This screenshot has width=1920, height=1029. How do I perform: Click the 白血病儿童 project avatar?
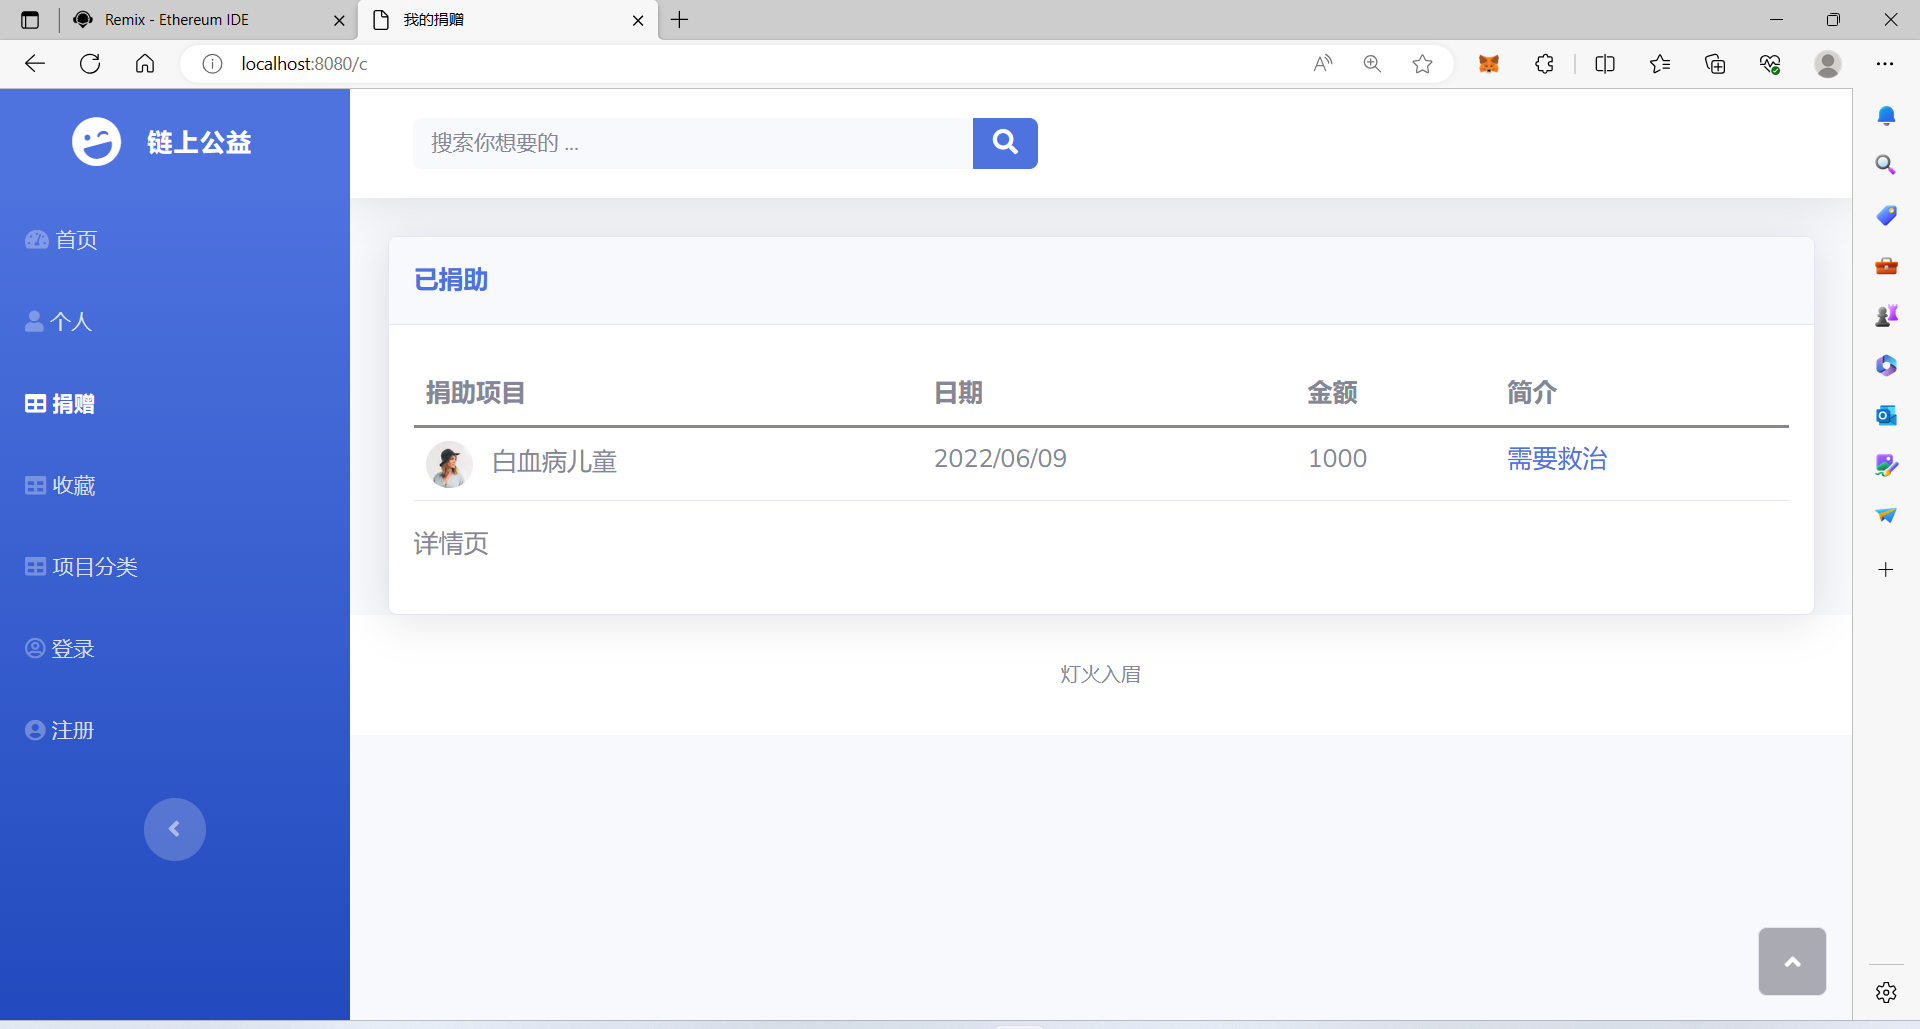[449, 464]
